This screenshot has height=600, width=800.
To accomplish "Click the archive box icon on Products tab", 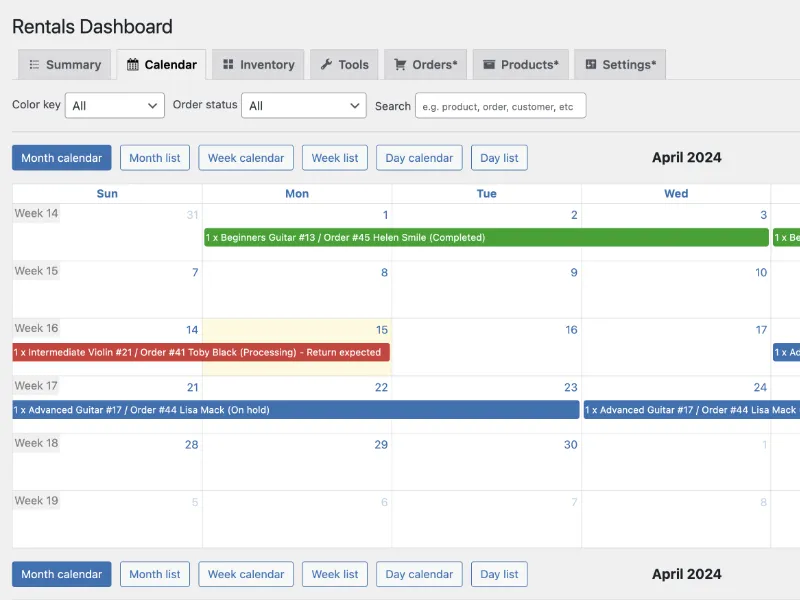I will pyautogui.click(x=489, y=64).
